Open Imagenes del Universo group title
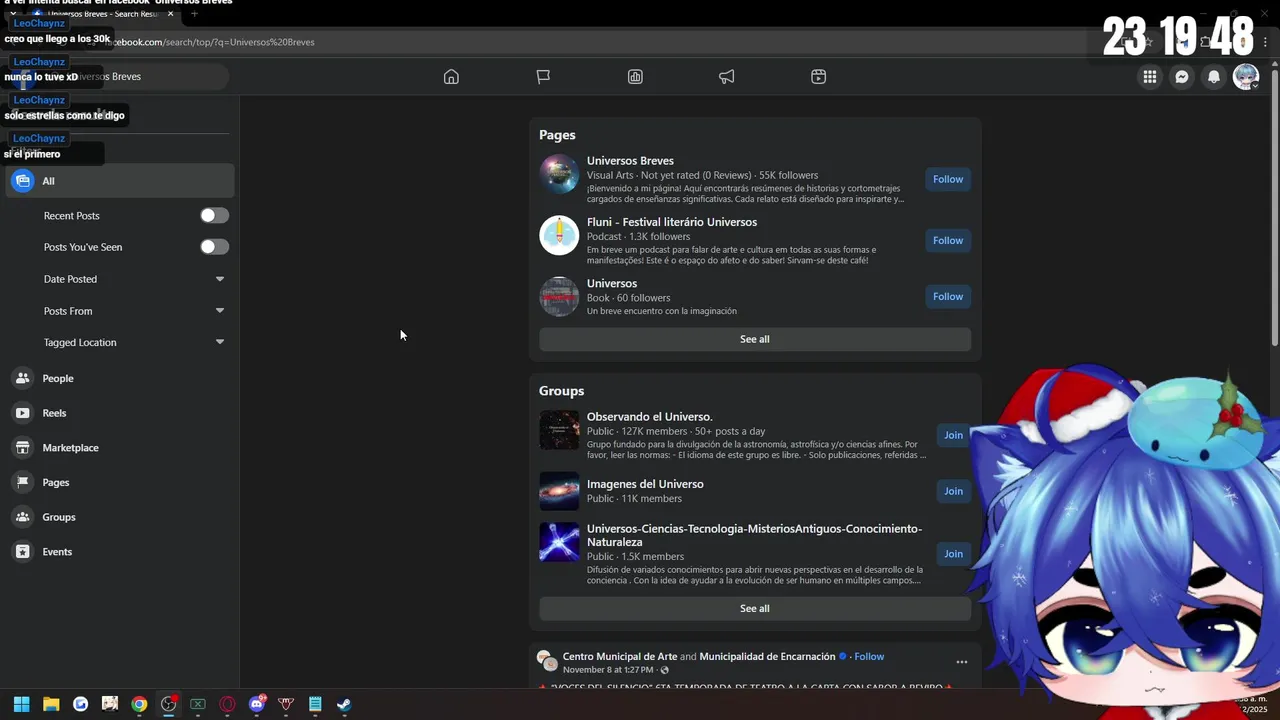 coord(645,484)
